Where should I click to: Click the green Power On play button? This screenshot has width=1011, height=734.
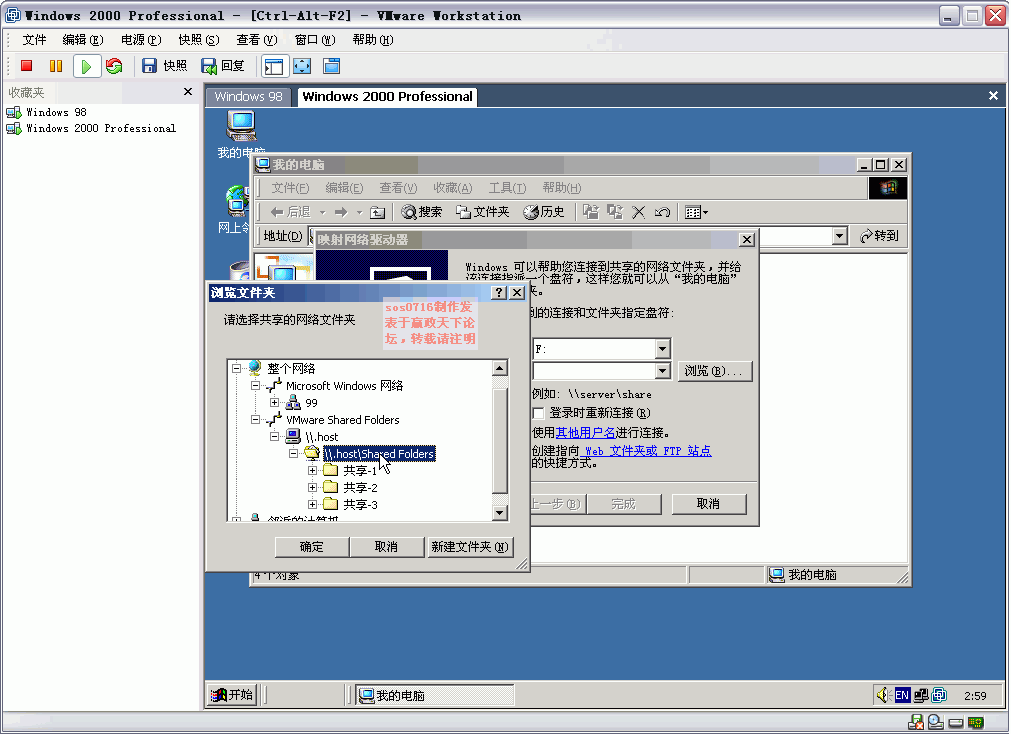click(86, 66)
